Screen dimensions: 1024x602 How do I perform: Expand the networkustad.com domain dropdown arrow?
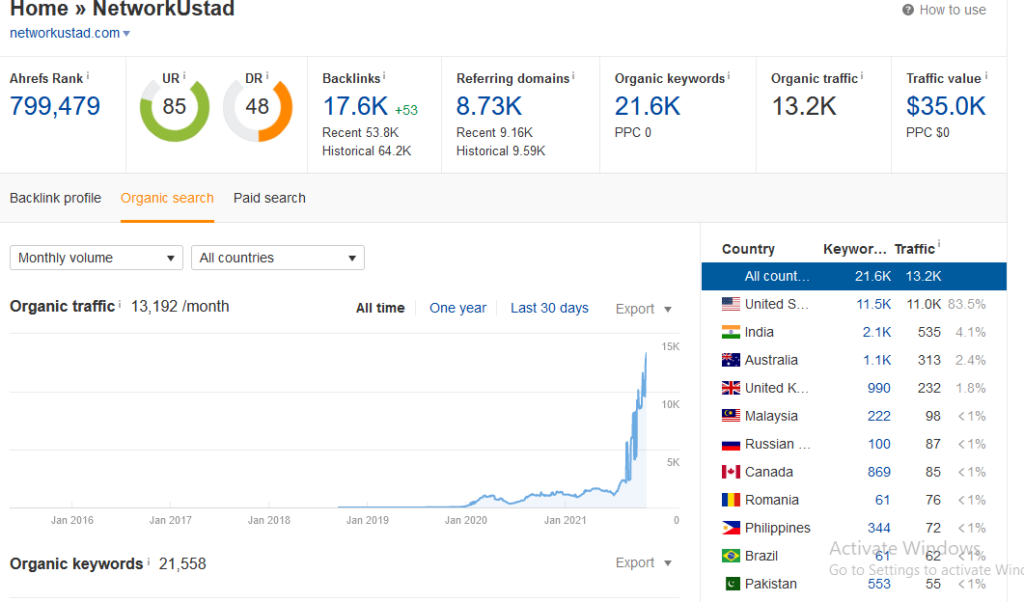(126, 33)
